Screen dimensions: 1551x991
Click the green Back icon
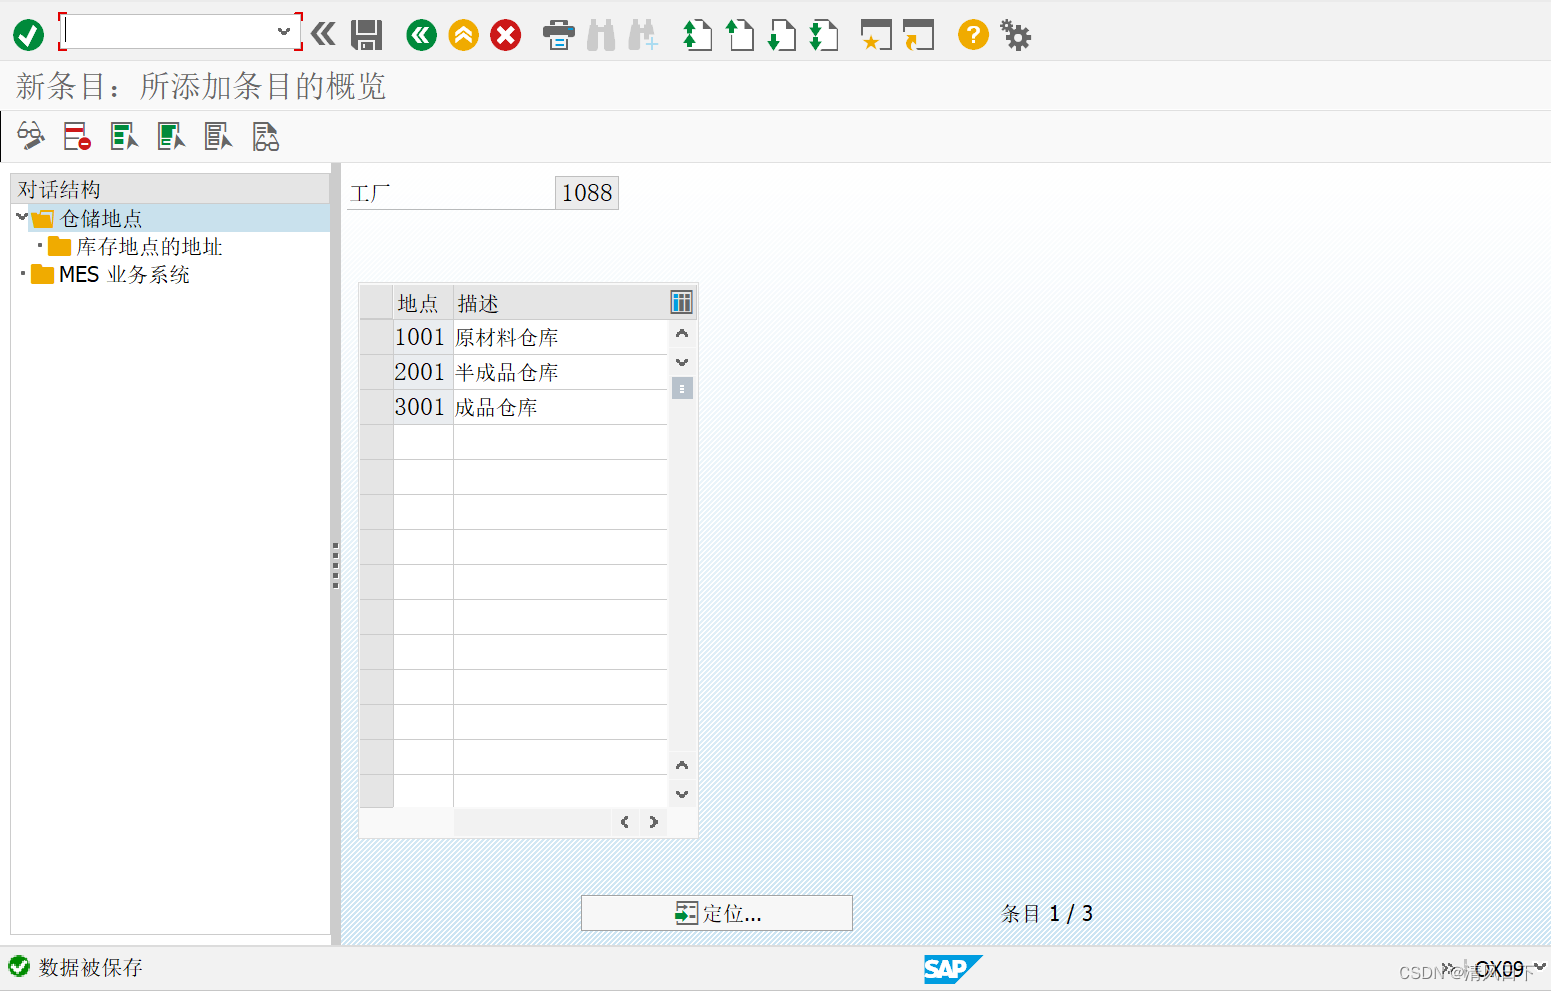422,36
